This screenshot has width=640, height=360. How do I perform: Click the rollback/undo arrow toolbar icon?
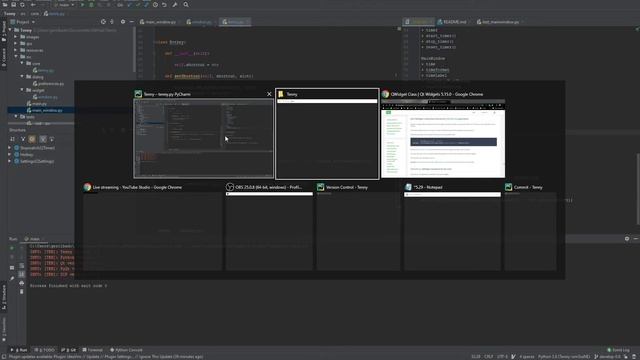click(164, 4)
